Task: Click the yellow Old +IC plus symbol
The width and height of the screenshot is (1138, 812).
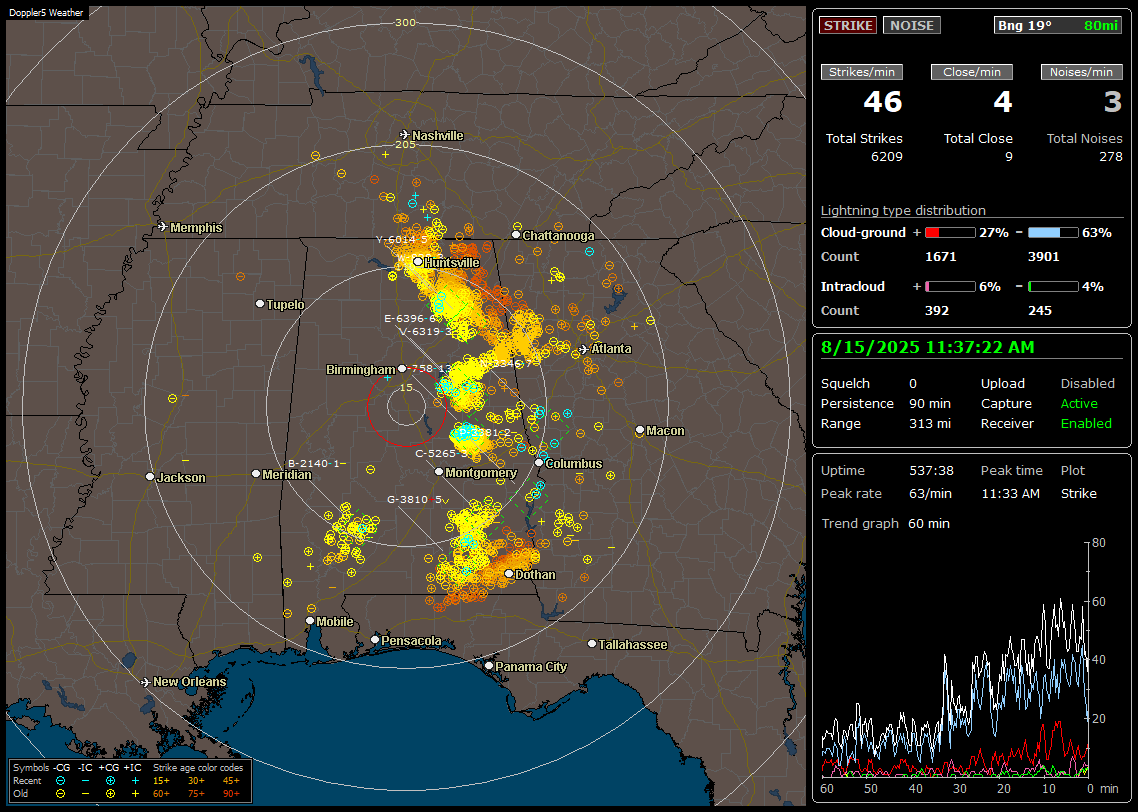Action: pos(135,794)
